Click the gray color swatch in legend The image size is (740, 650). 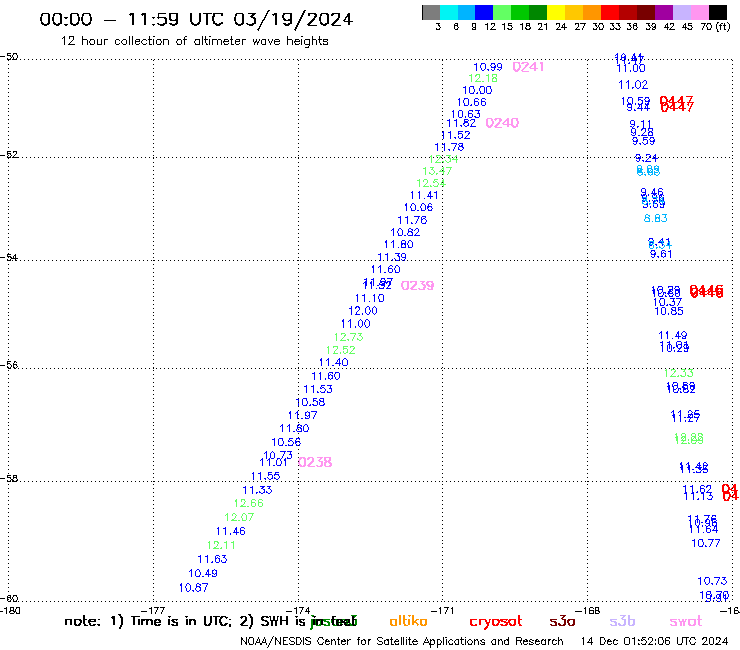click(x=431, y=12)
